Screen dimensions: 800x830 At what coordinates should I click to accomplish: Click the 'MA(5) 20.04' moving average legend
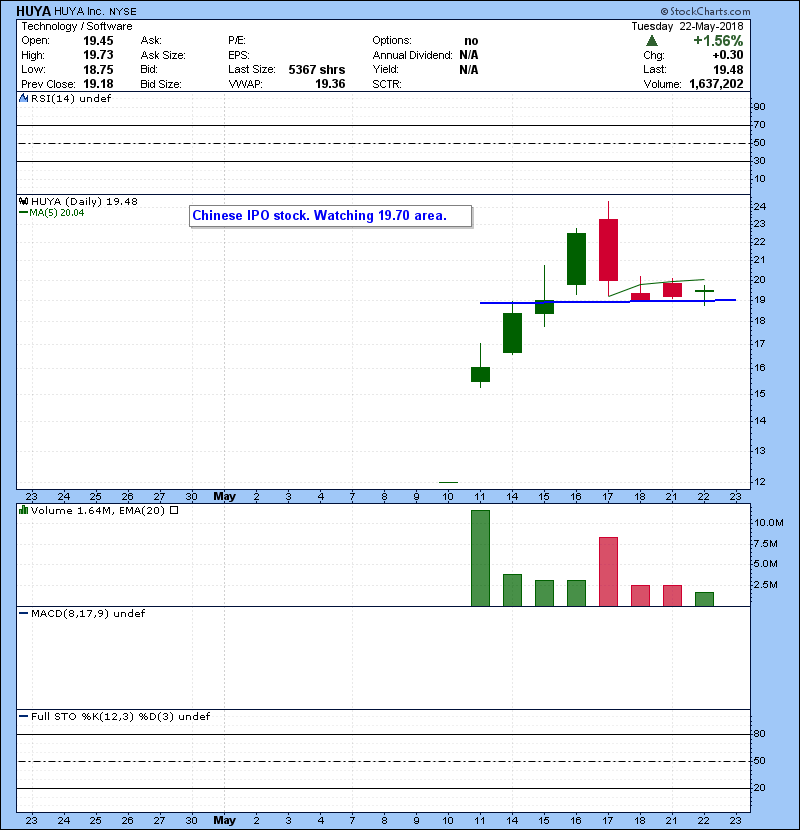point(57,213)
